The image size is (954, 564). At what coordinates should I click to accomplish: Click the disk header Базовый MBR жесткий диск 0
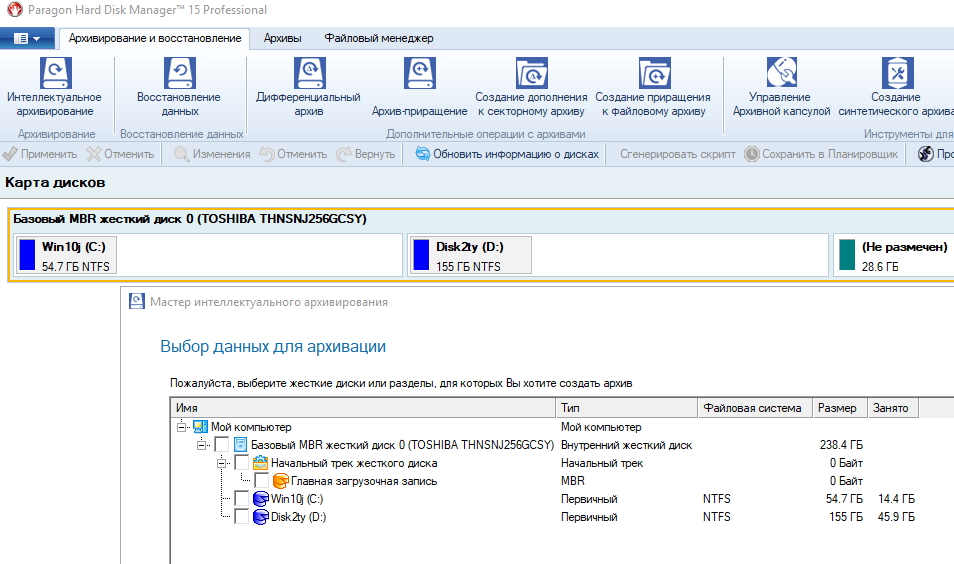(190, 219)
